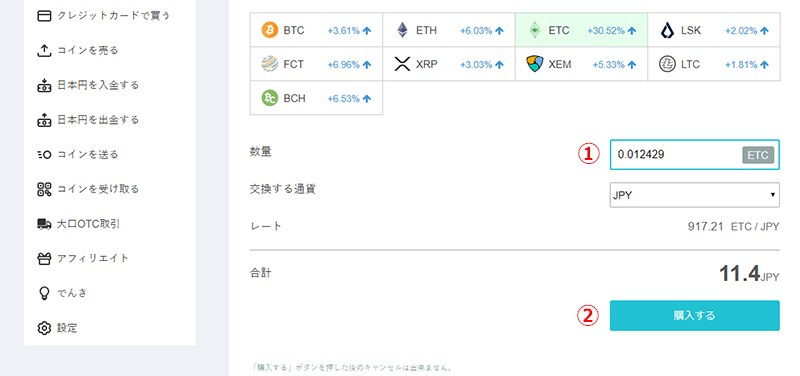
Task: Choose the ETH coin tile
Action: click(449, 30)
